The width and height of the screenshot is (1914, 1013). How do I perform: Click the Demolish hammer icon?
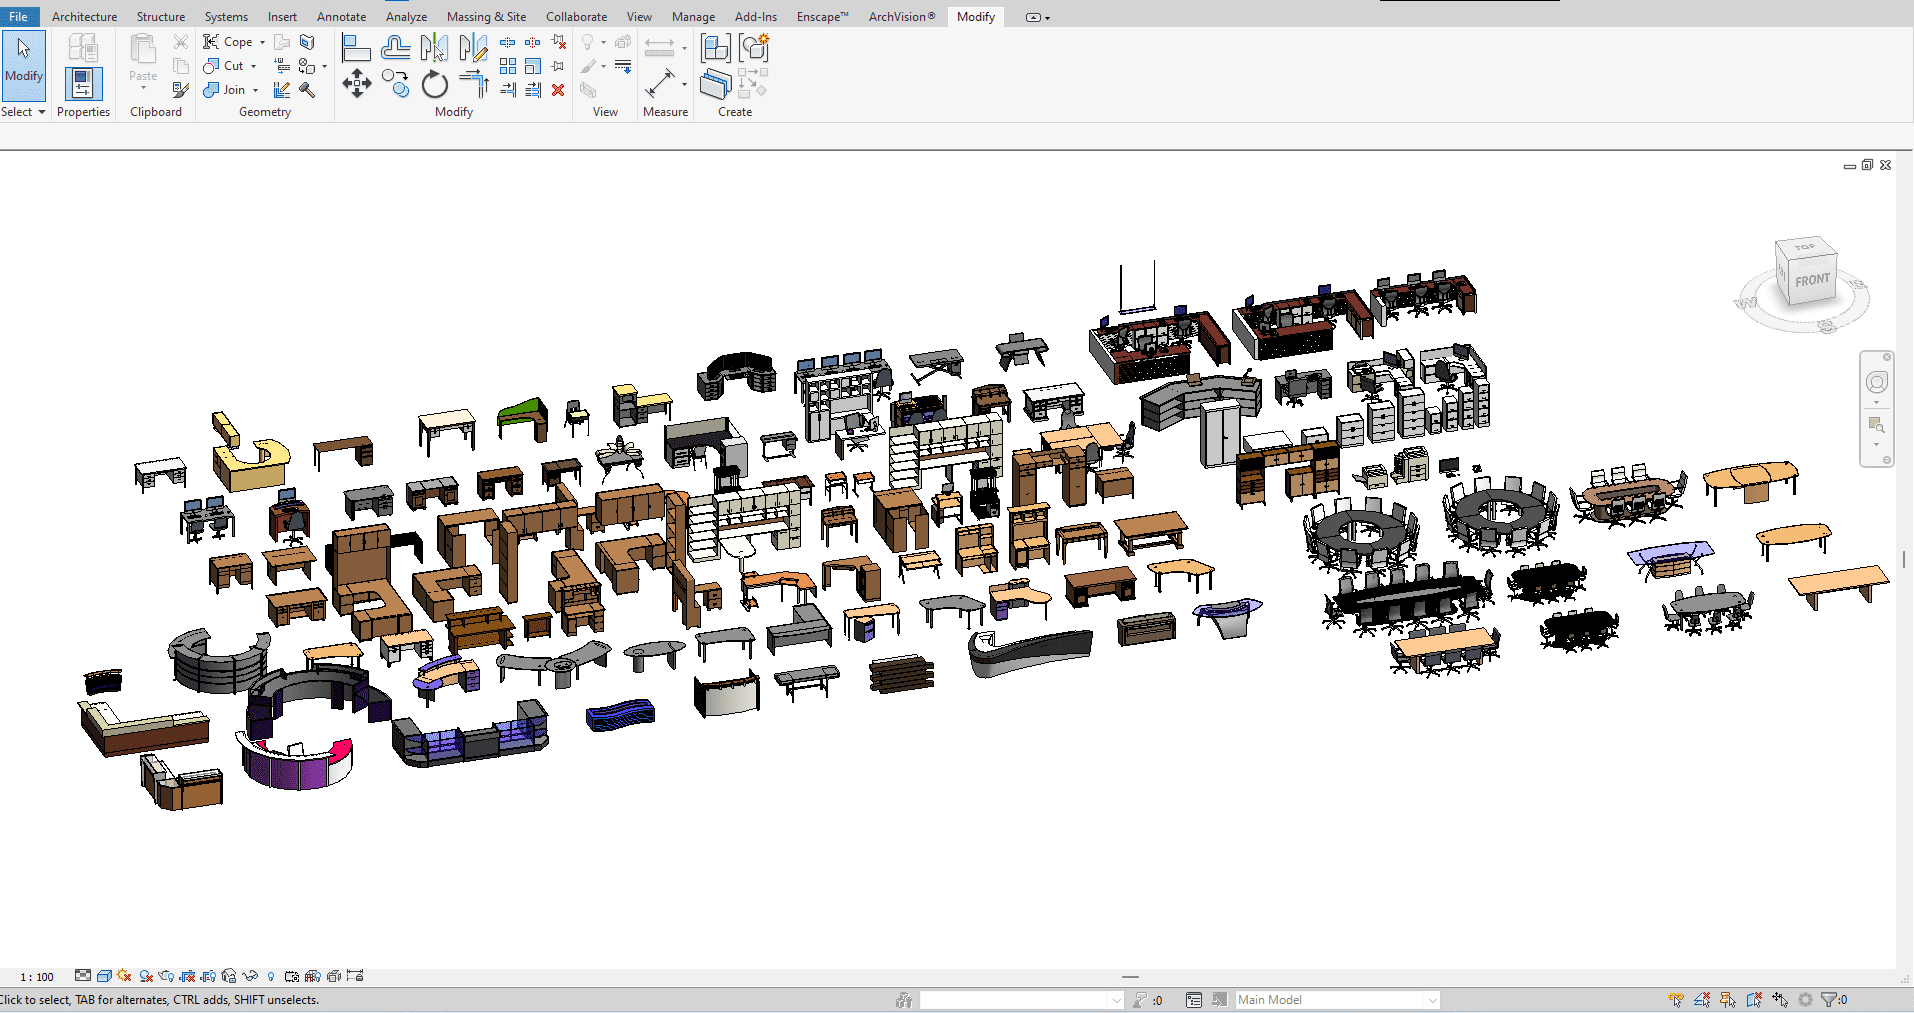click(308, 90)
